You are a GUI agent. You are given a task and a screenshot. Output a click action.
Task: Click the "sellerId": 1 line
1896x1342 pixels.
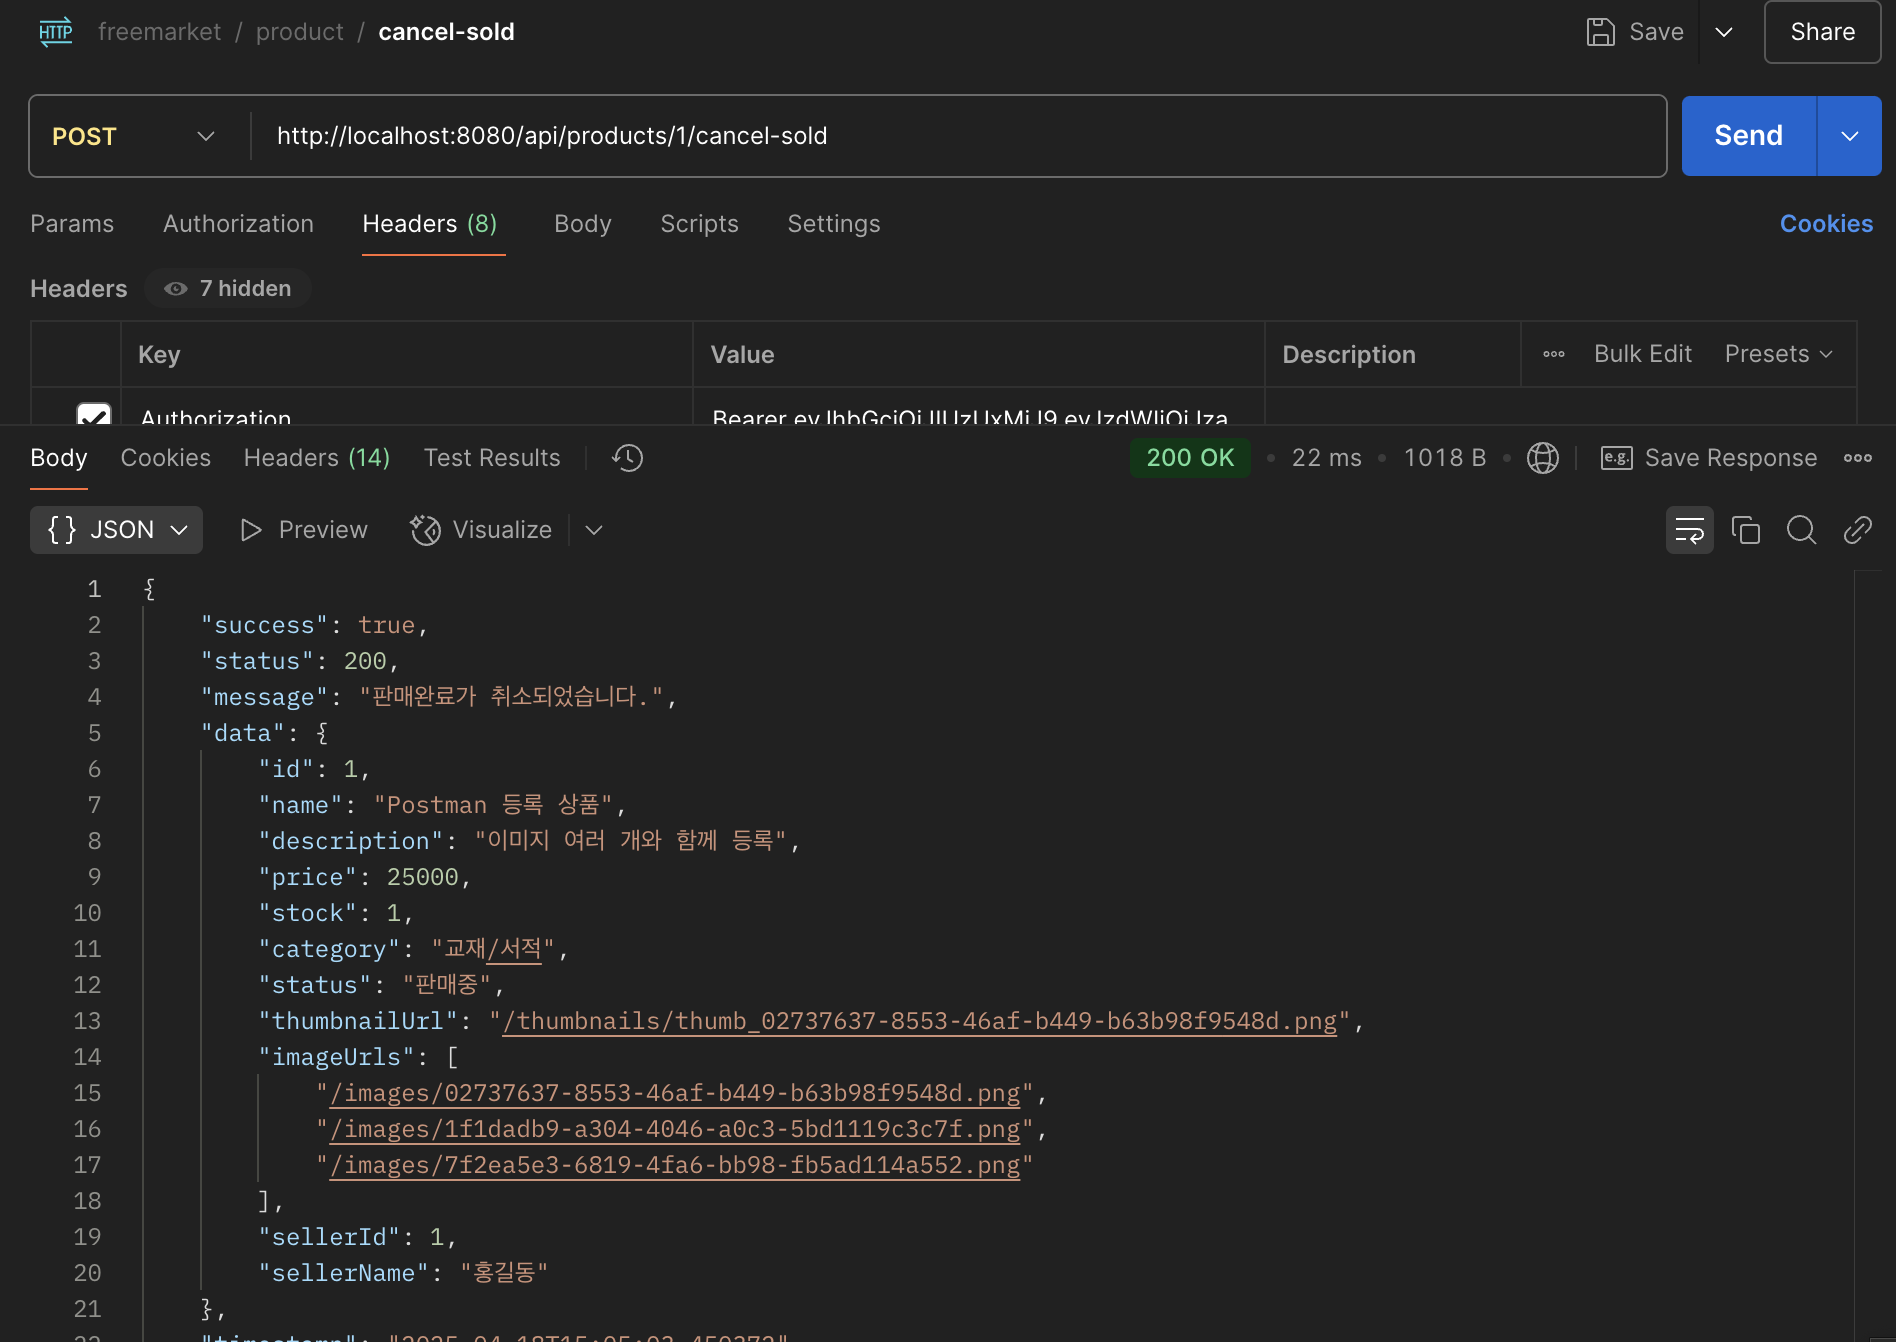coord(357,1237)
